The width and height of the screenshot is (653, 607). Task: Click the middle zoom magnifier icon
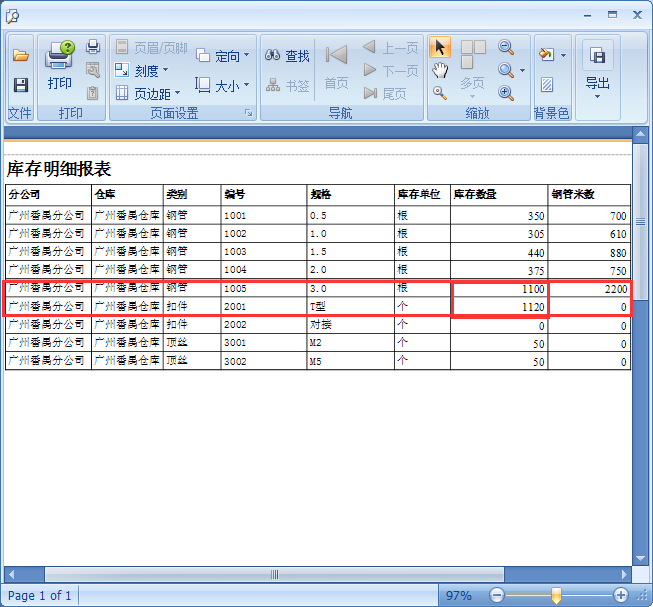(506, 70)
